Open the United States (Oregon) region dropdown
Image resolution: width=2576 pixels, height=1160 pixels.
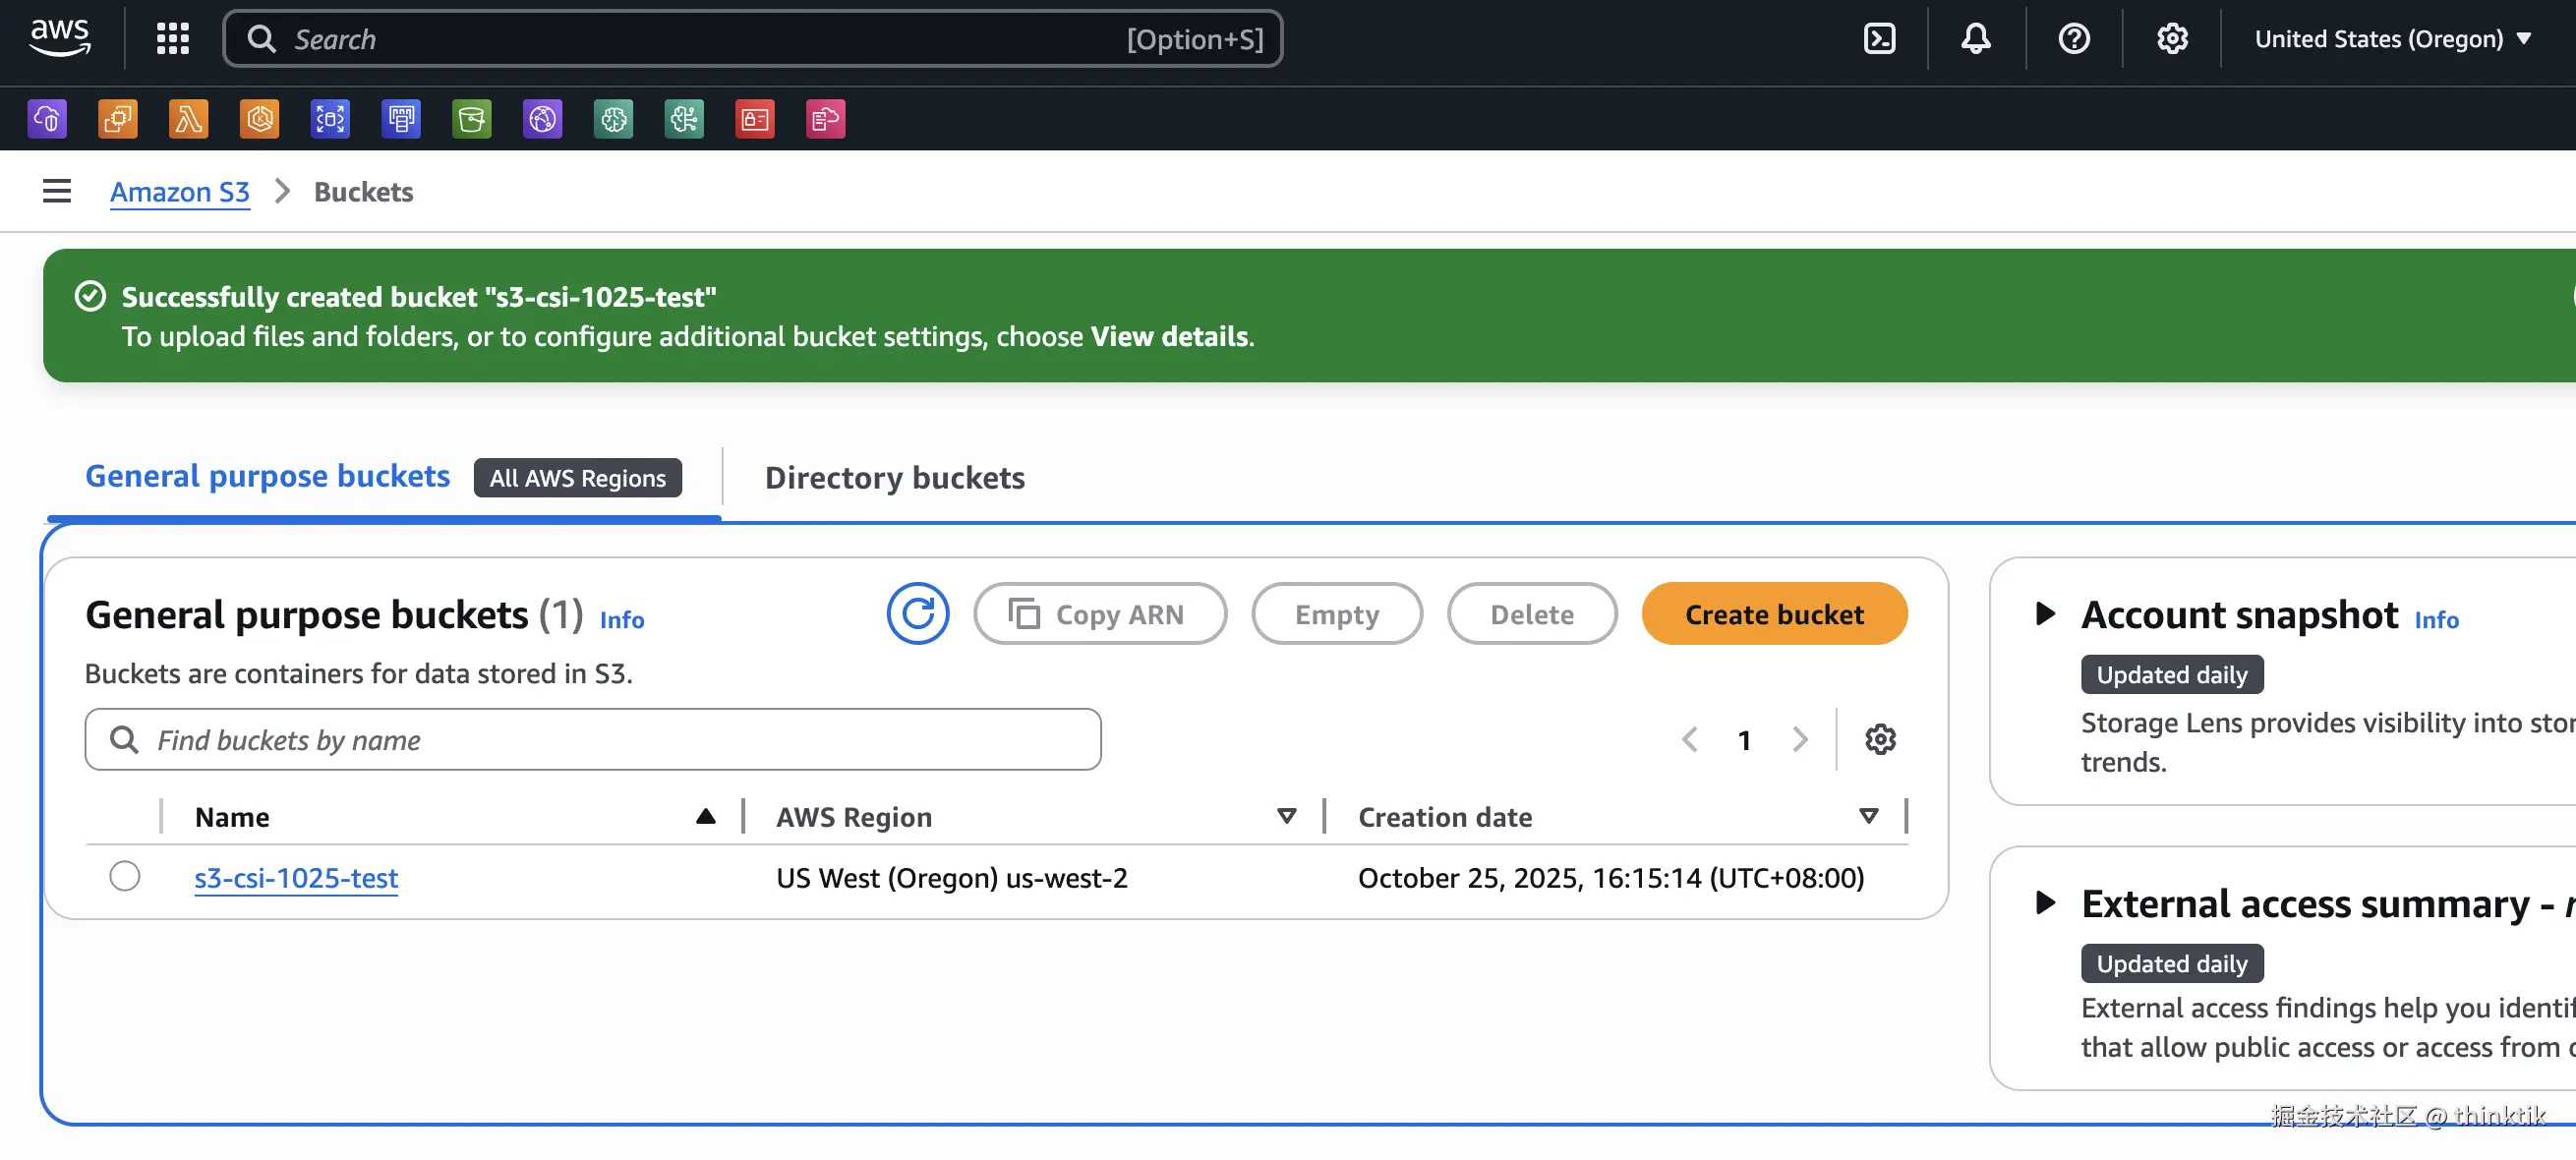tap(2390, 39)
